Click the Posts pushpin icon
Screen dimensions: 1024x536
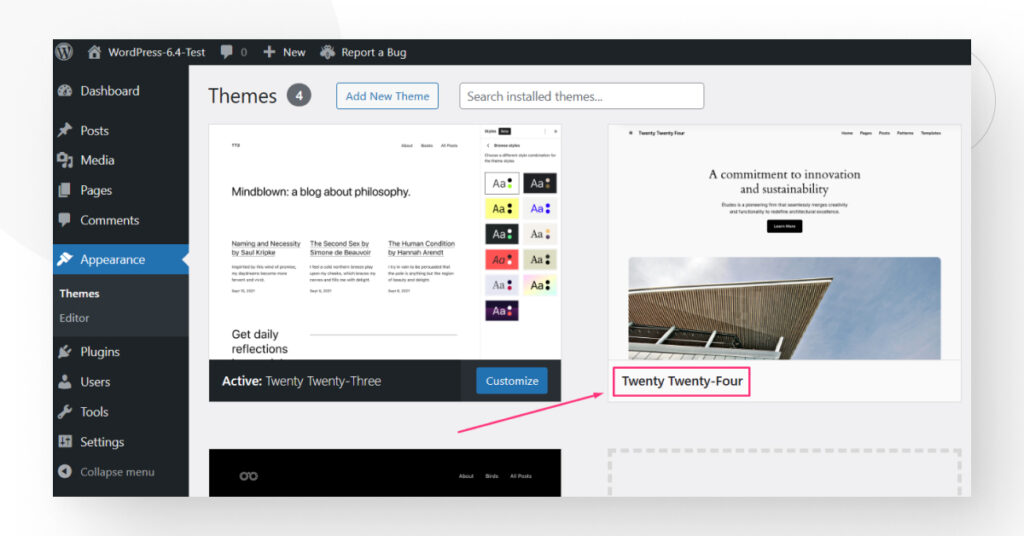(65, 131)
